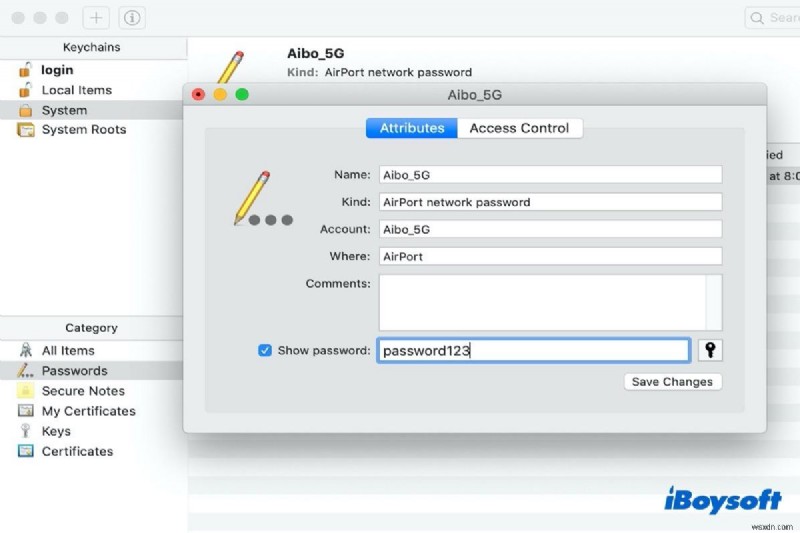Click the Passwords pencil category icon
Viewport: 800px width, 533px height.
pos(25,370)
